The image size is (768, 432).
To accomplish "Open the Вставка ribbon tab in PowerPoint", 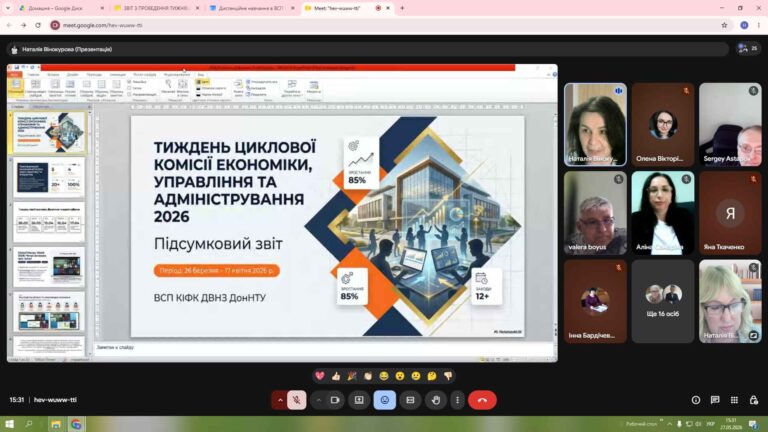I will tap(53, 74).
